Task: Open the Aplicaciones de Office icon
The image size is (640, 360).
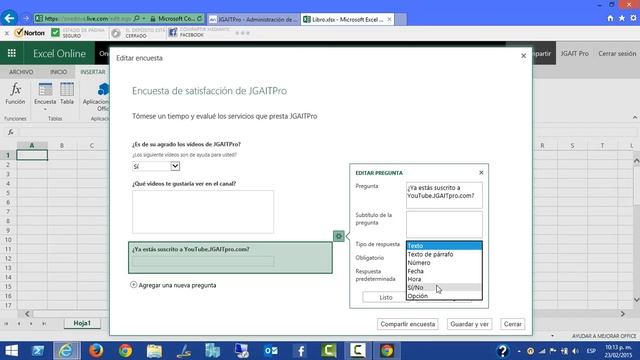Action: pyautogui.click(x=103, y=89)
